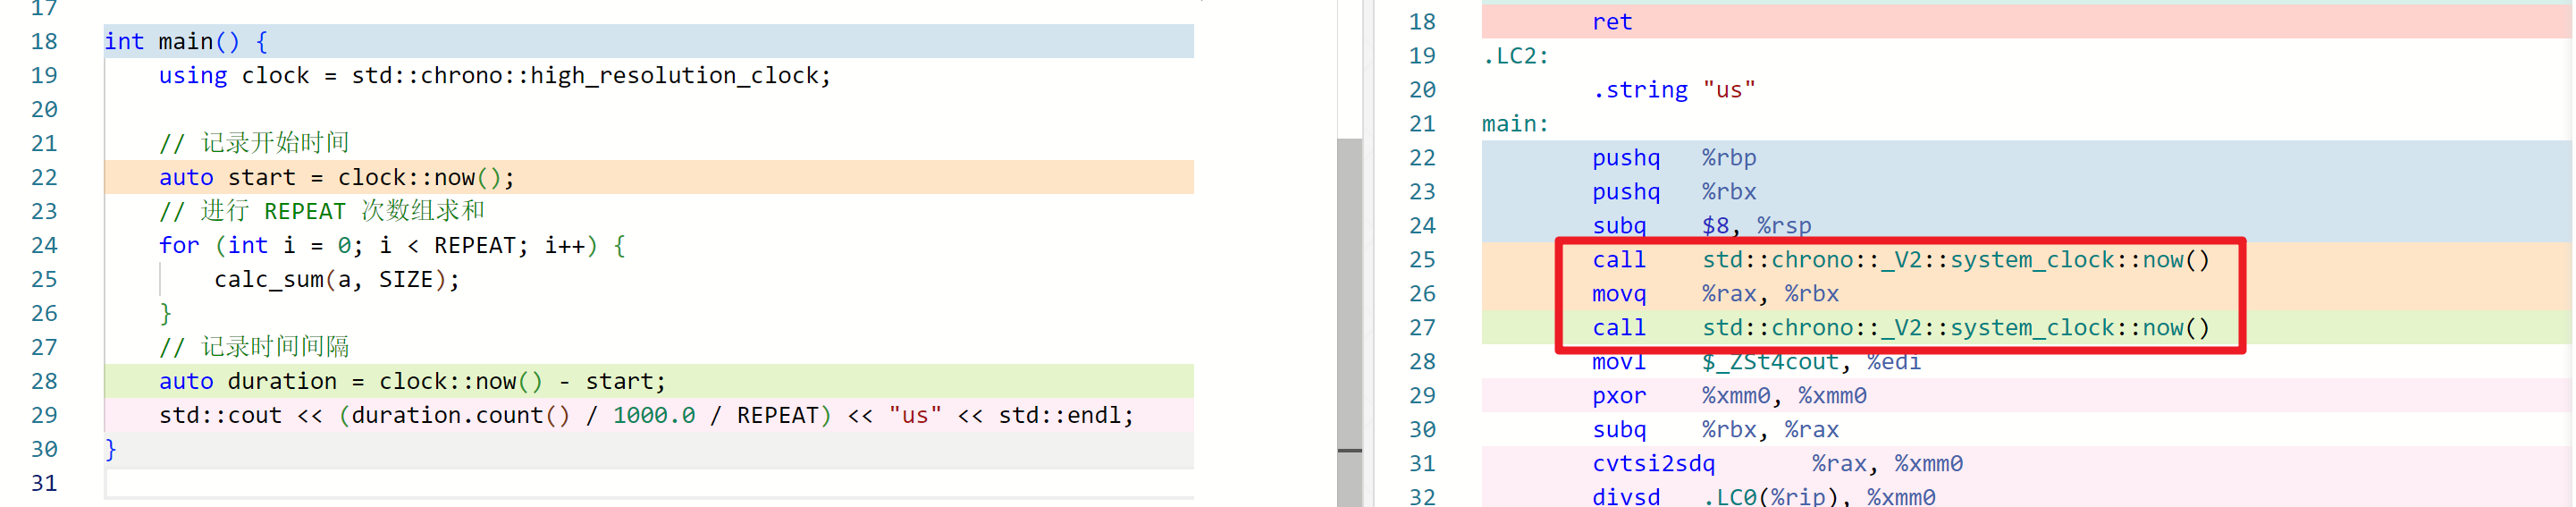Click the 'ret' instruction in assembly output
Viewport: 2576px width, 507px height.
pos(1611,22)
